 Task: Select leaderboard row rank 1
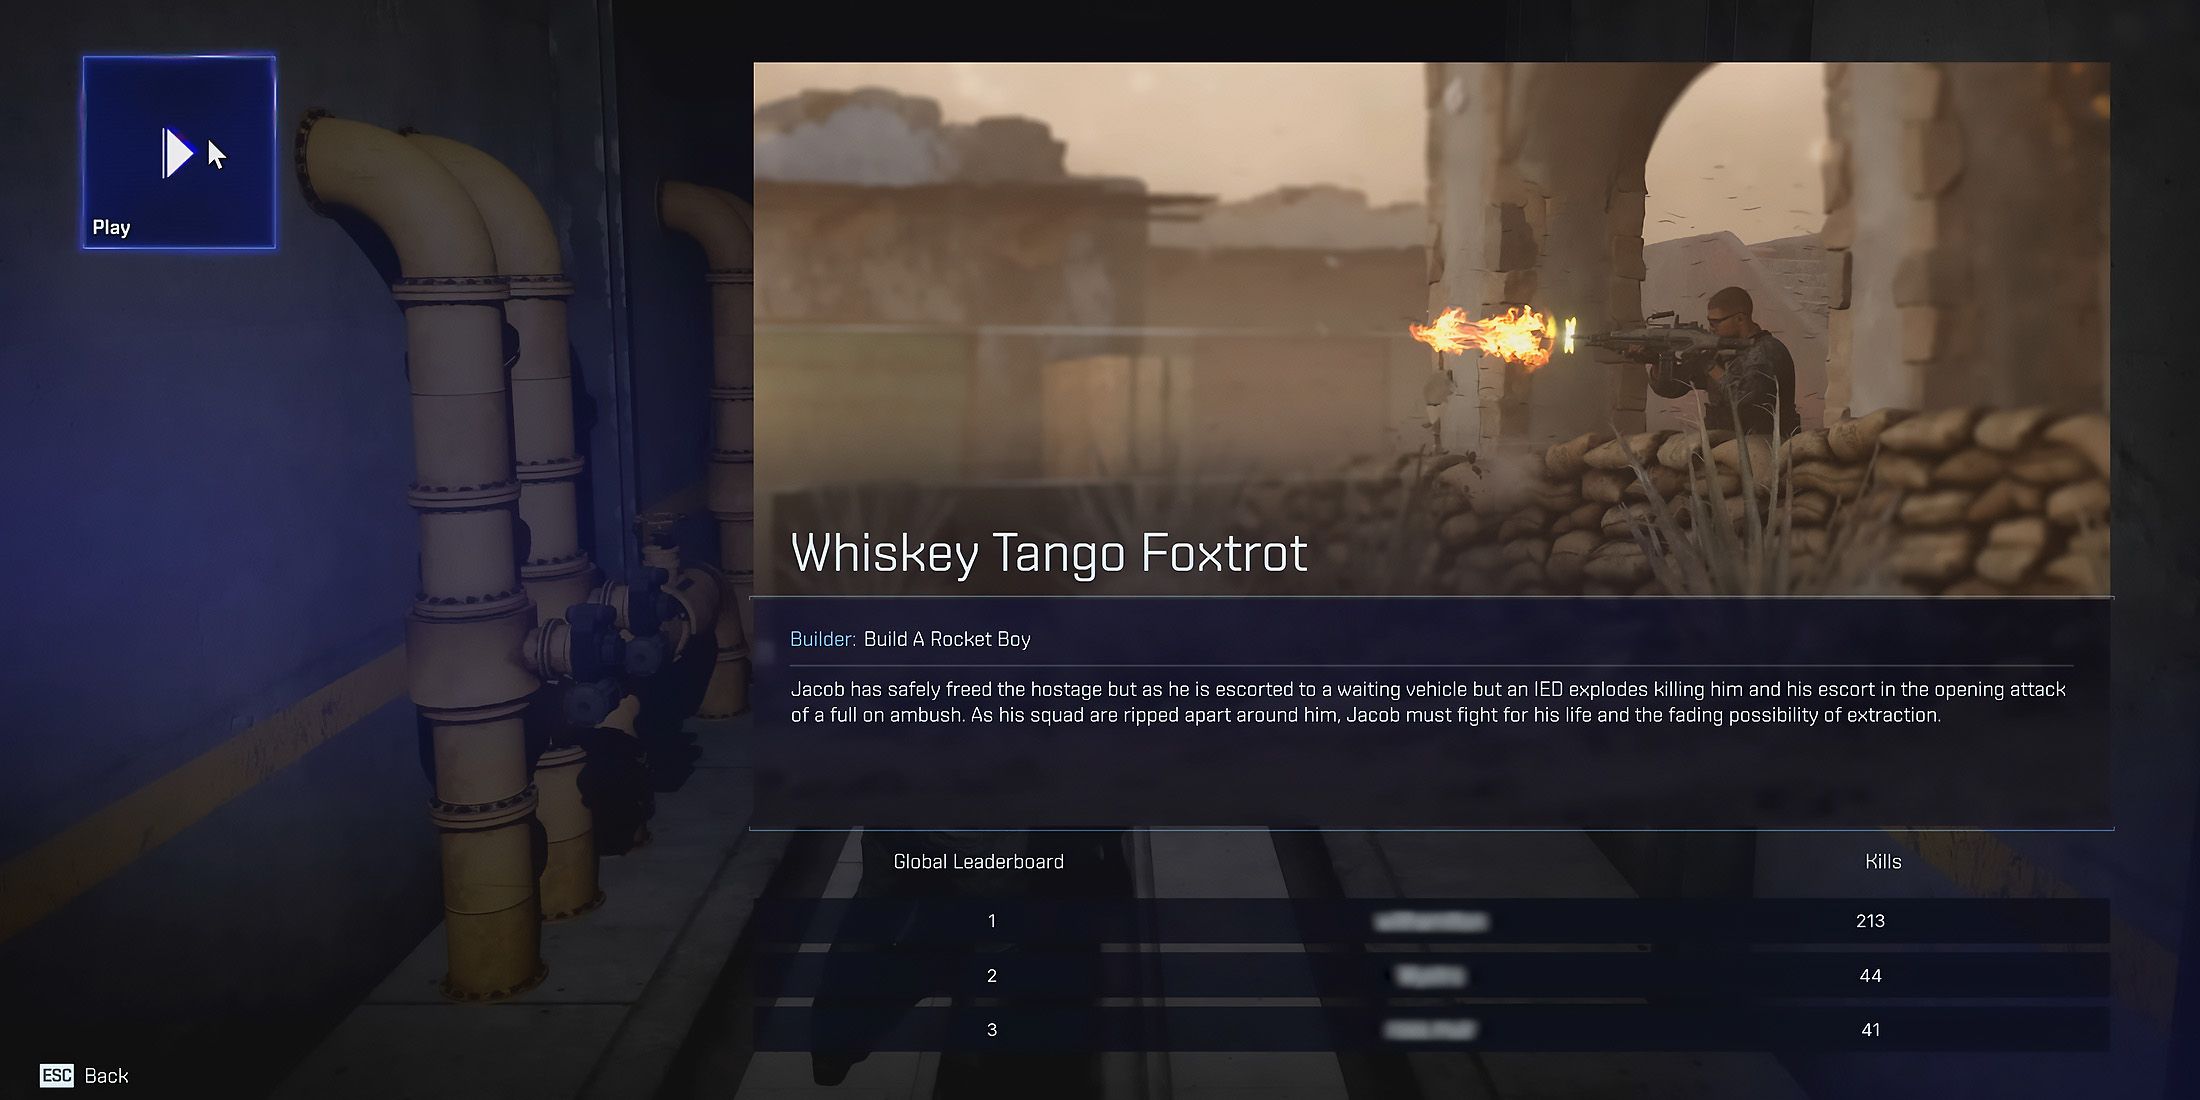1431,921
